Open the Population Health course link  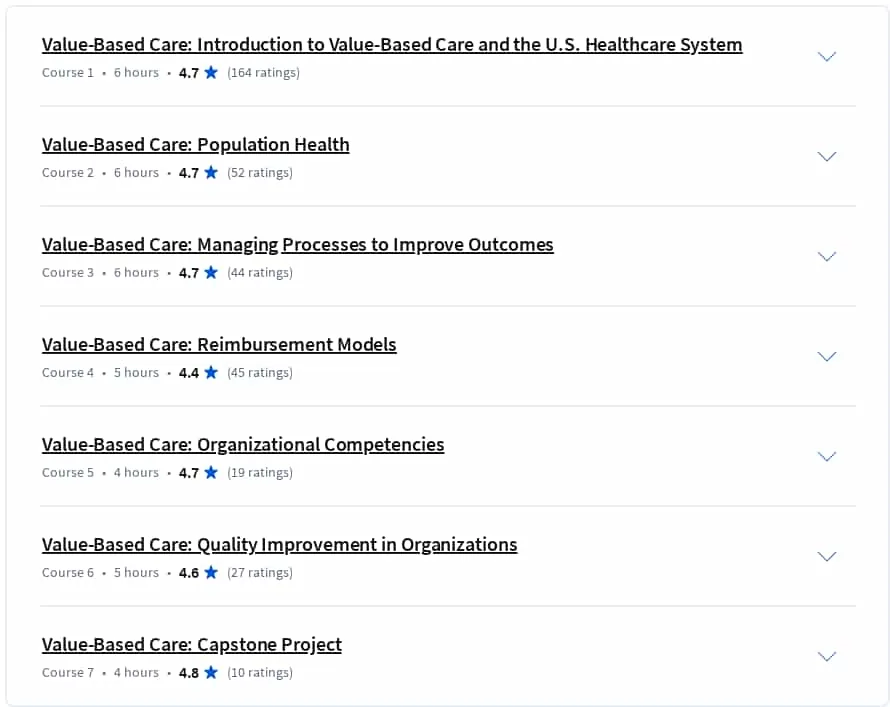coord(195,145)
